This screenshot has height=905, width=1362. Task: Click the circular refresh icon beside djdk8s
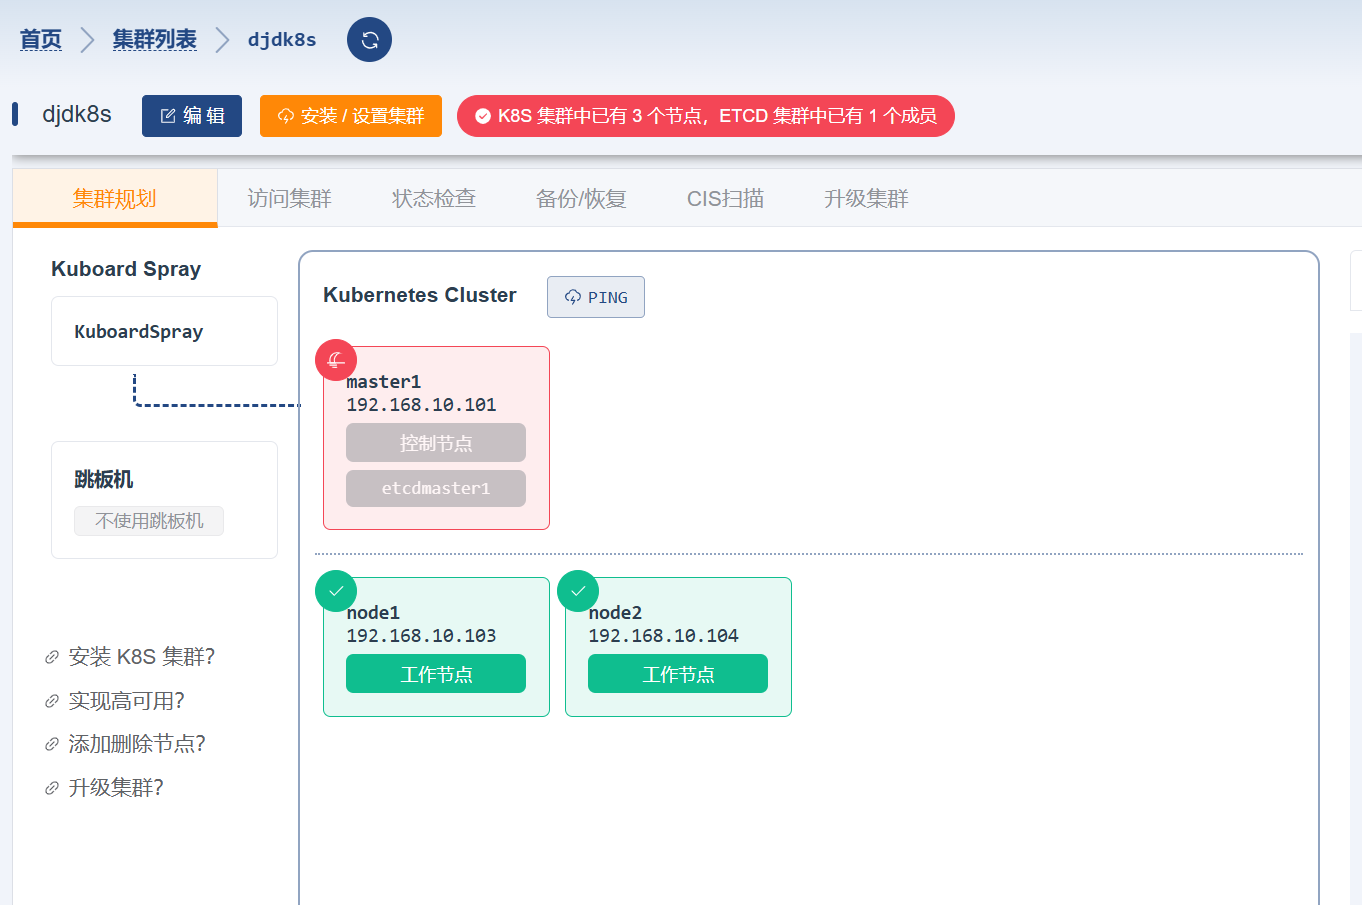click(369, 40)
